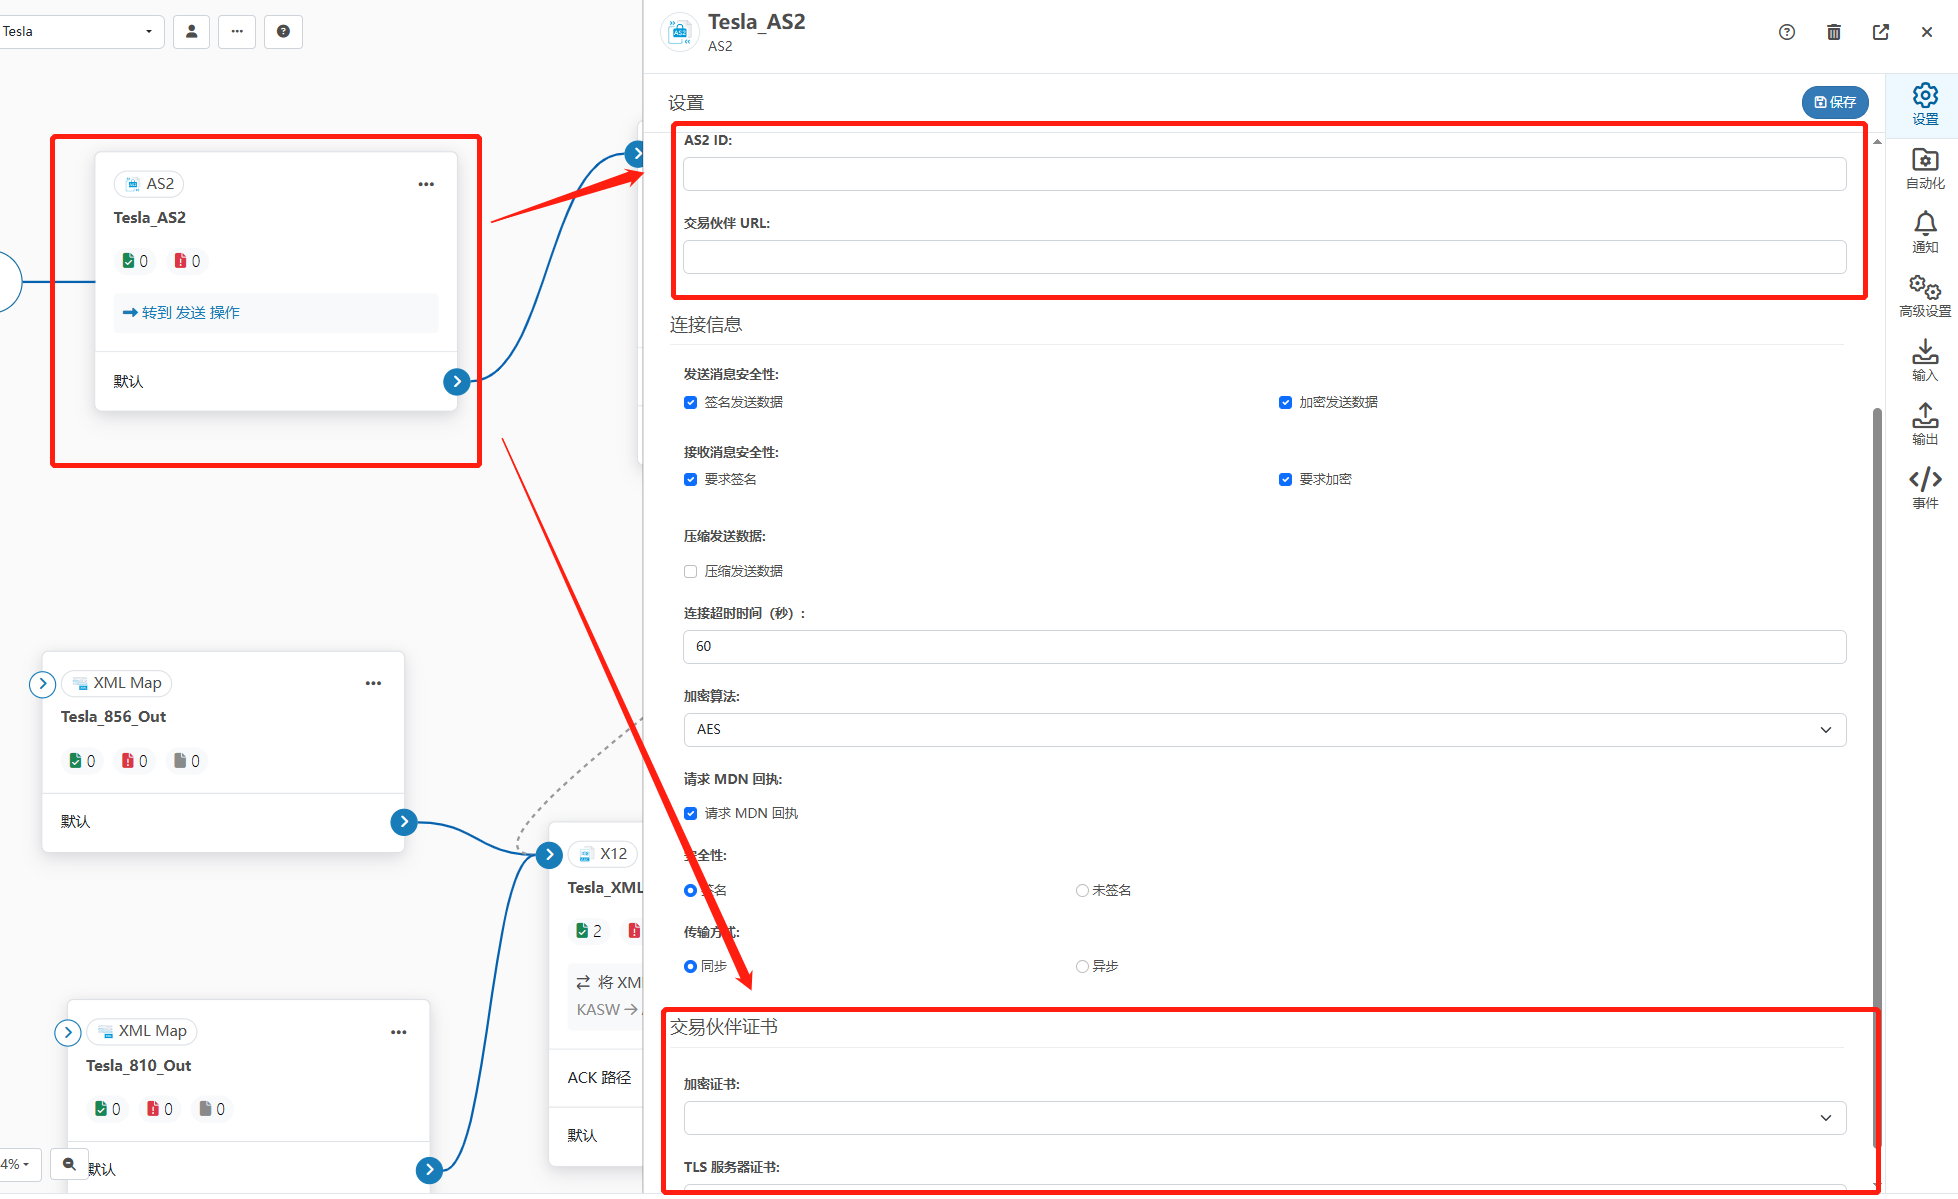Click the help question icon in panel header
Screen dimensions: 1958x1199
coord(1786,32)
